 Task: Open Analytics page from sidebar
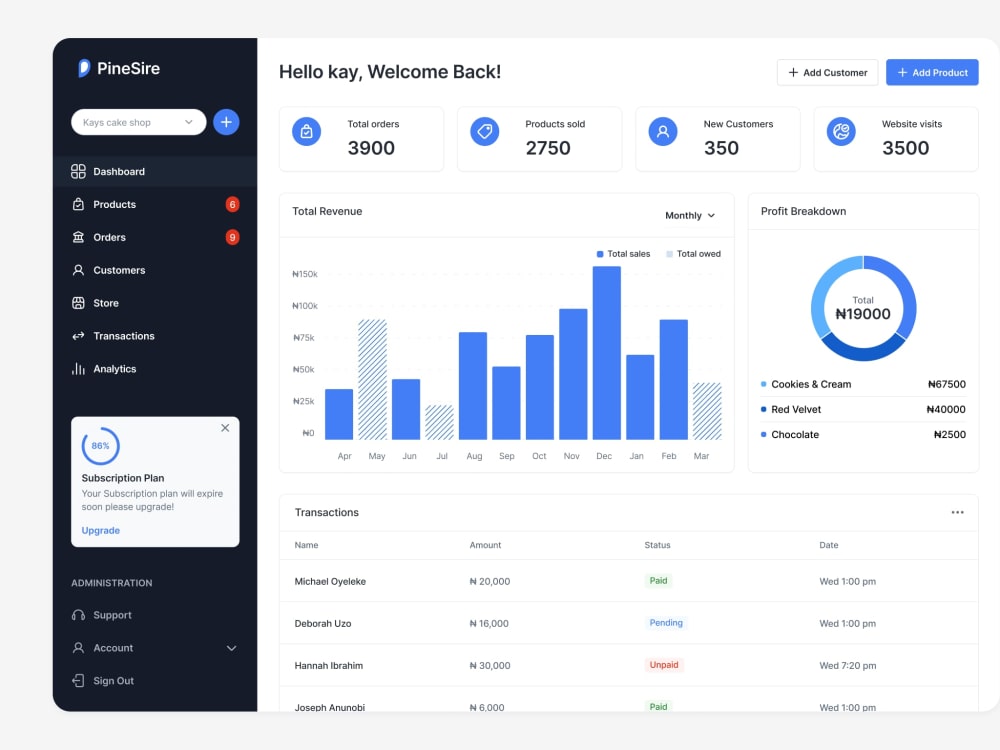coord(155,369)
